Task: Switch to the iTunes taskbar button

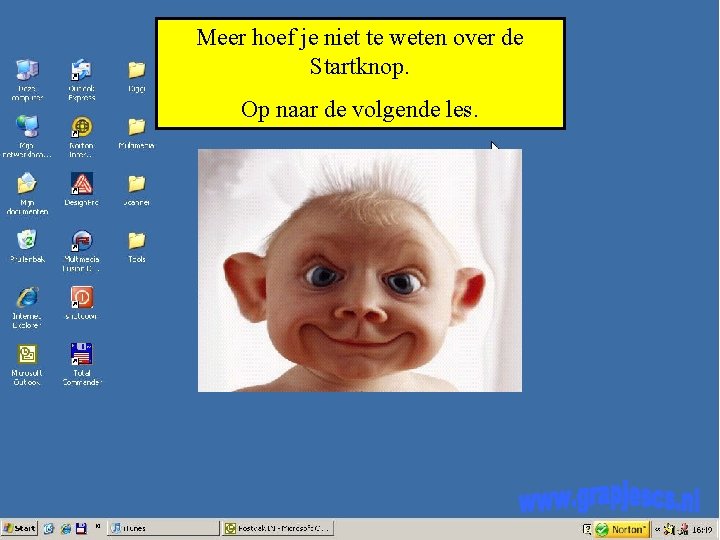Action: click(x=163, y=529)
